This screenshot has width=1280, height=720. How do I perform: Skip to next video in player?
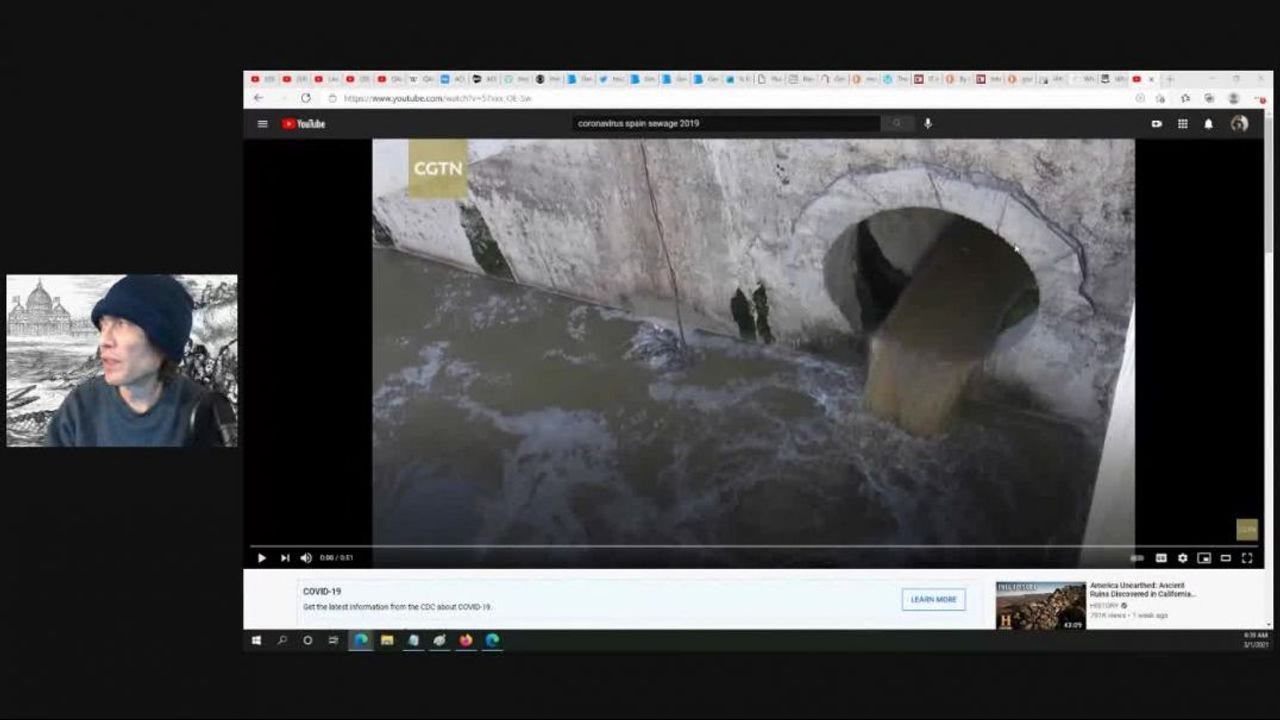pyautogui.click(x=285, y=558)
